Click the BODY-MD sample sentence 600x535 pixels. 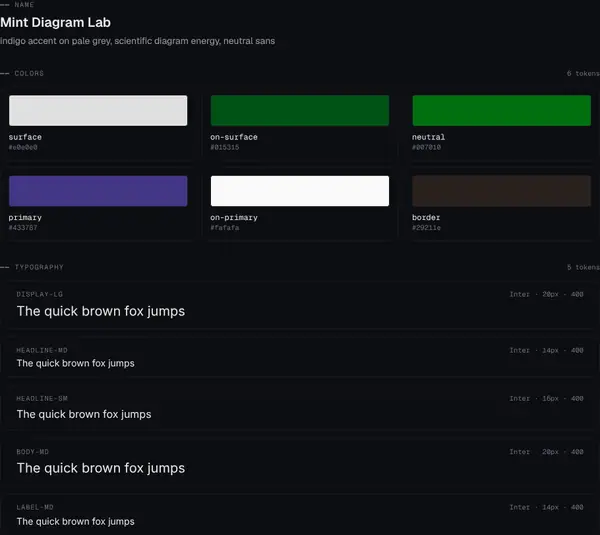point(101,468)
